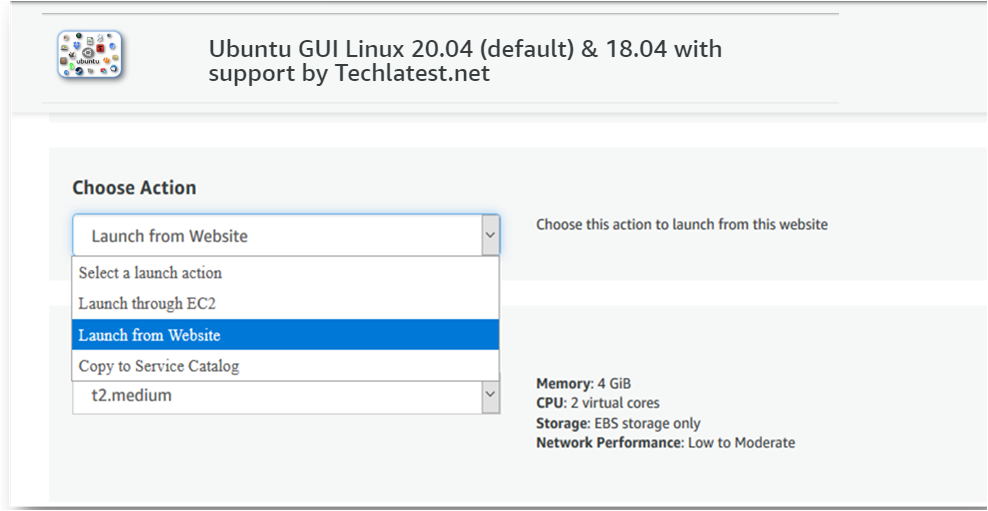Click the 'Network Performance: Low to Moderate' line
Screen dimensions: 988x511
click(665, 442)
